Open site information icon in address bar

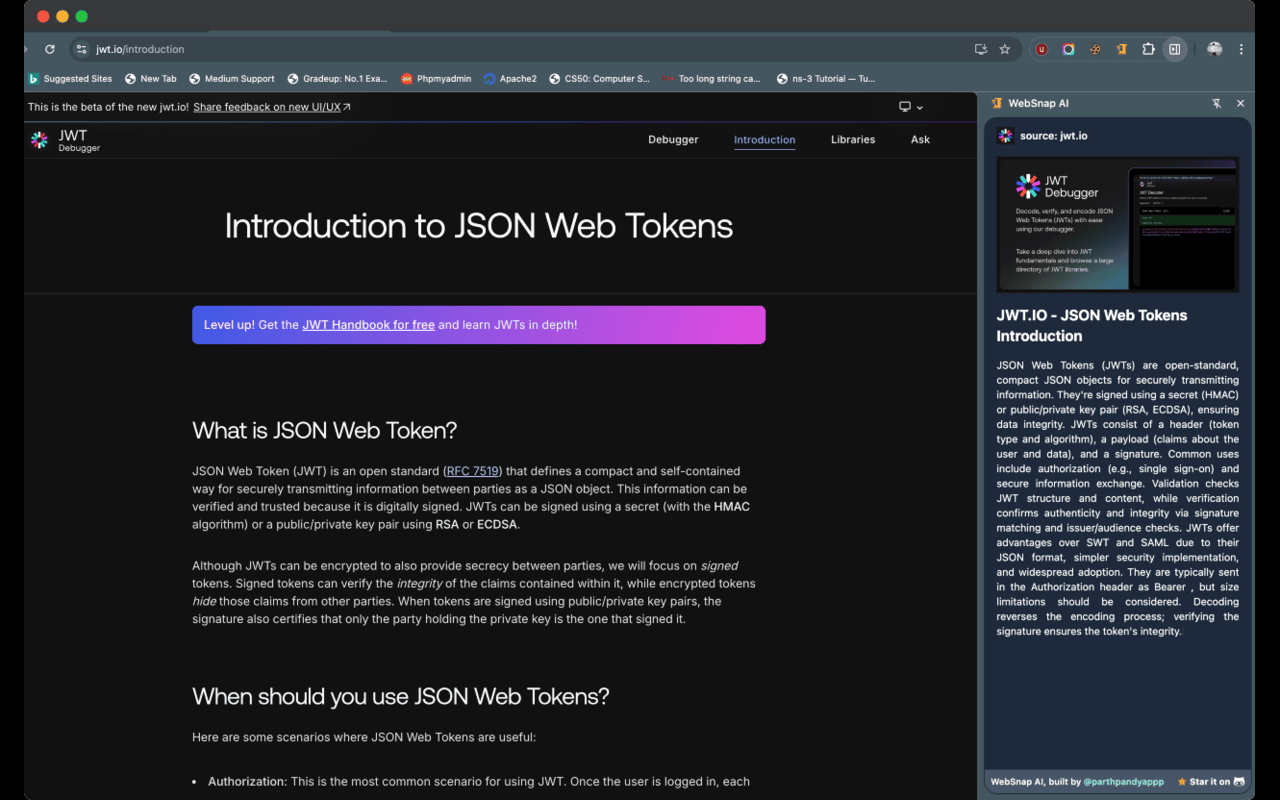82,49
